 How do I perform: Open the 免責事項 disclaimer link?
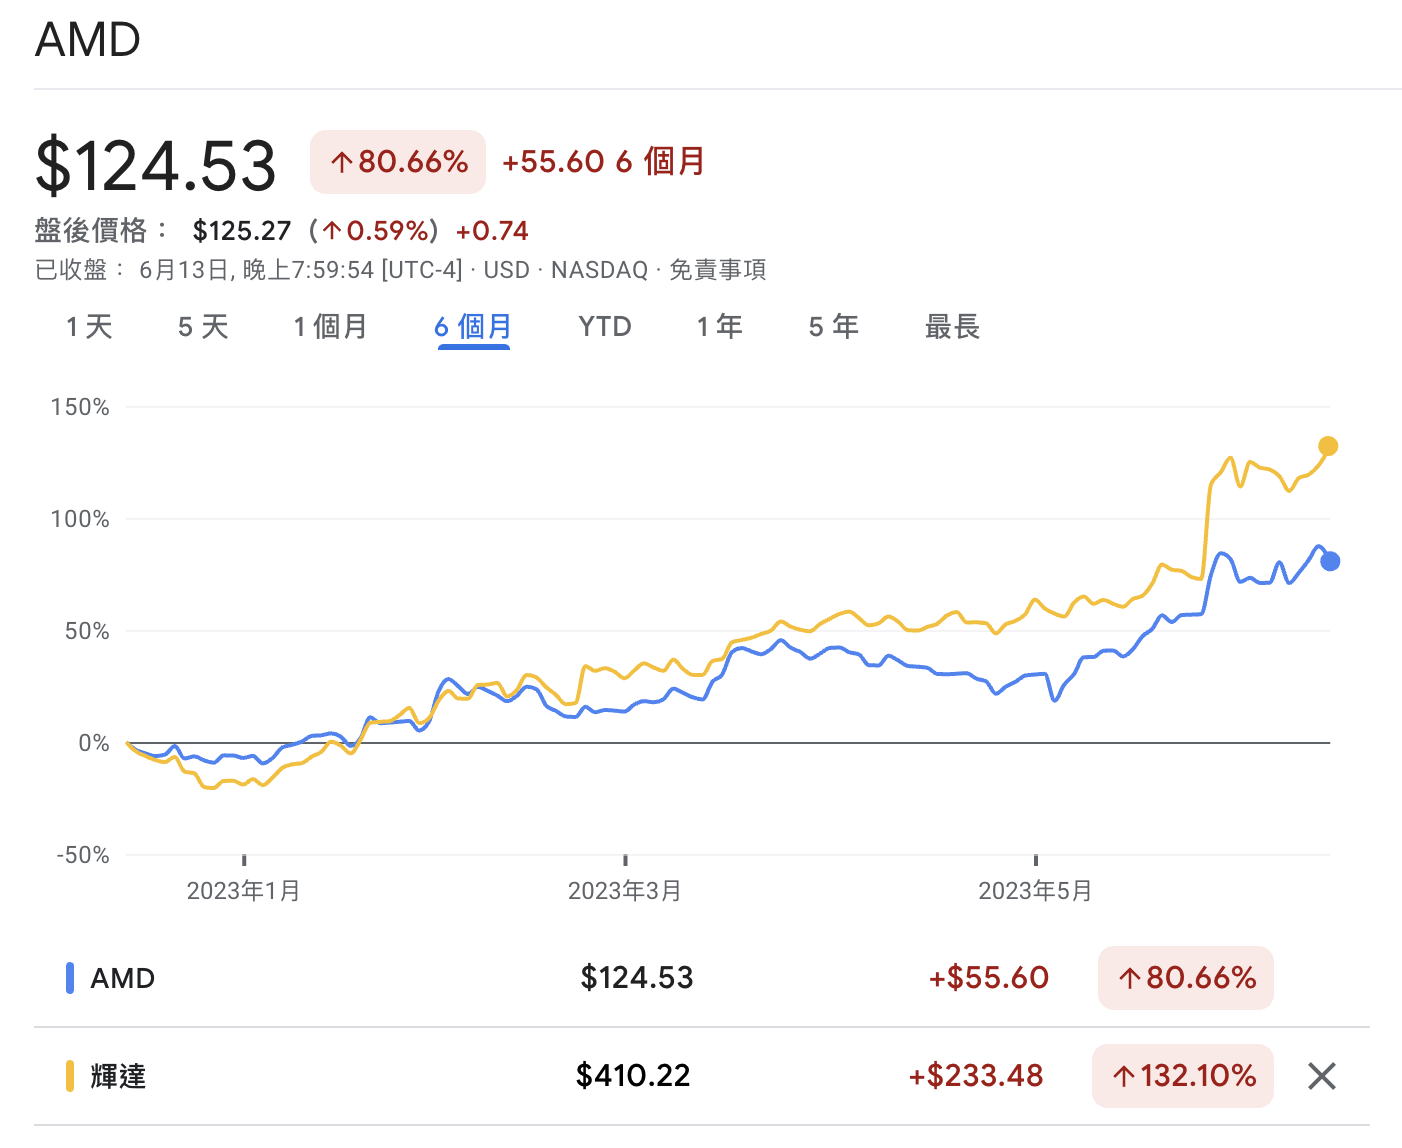[717, 270]
